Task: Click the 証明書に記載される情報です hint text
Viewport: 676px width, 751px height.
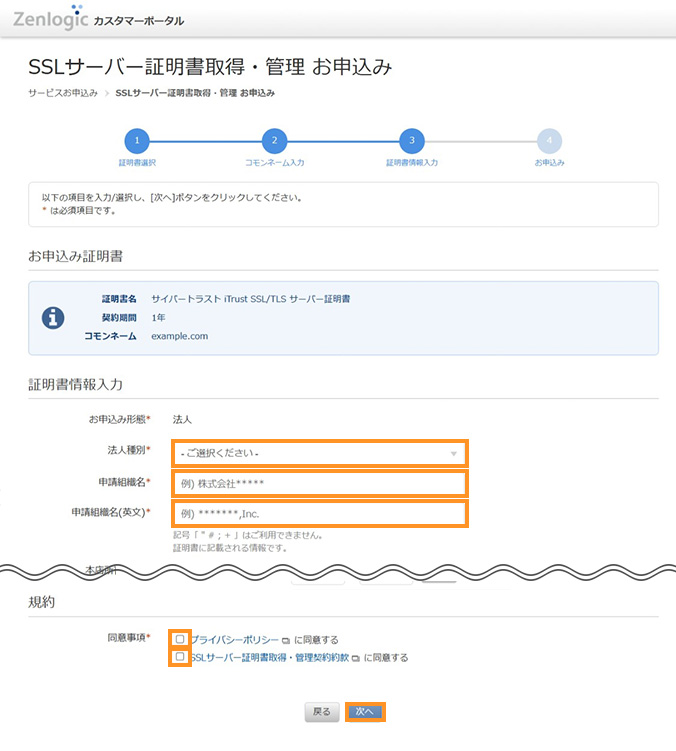Action: [230, 548]
